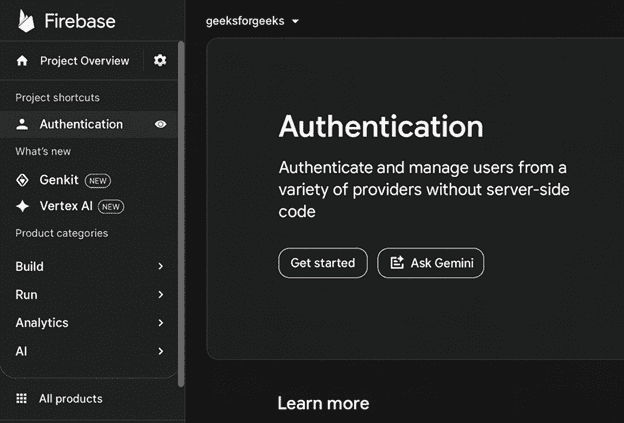Viewport: 624px width, 423px height.
Task: Expand the Build category chevron
Action: tap(160, 266)
